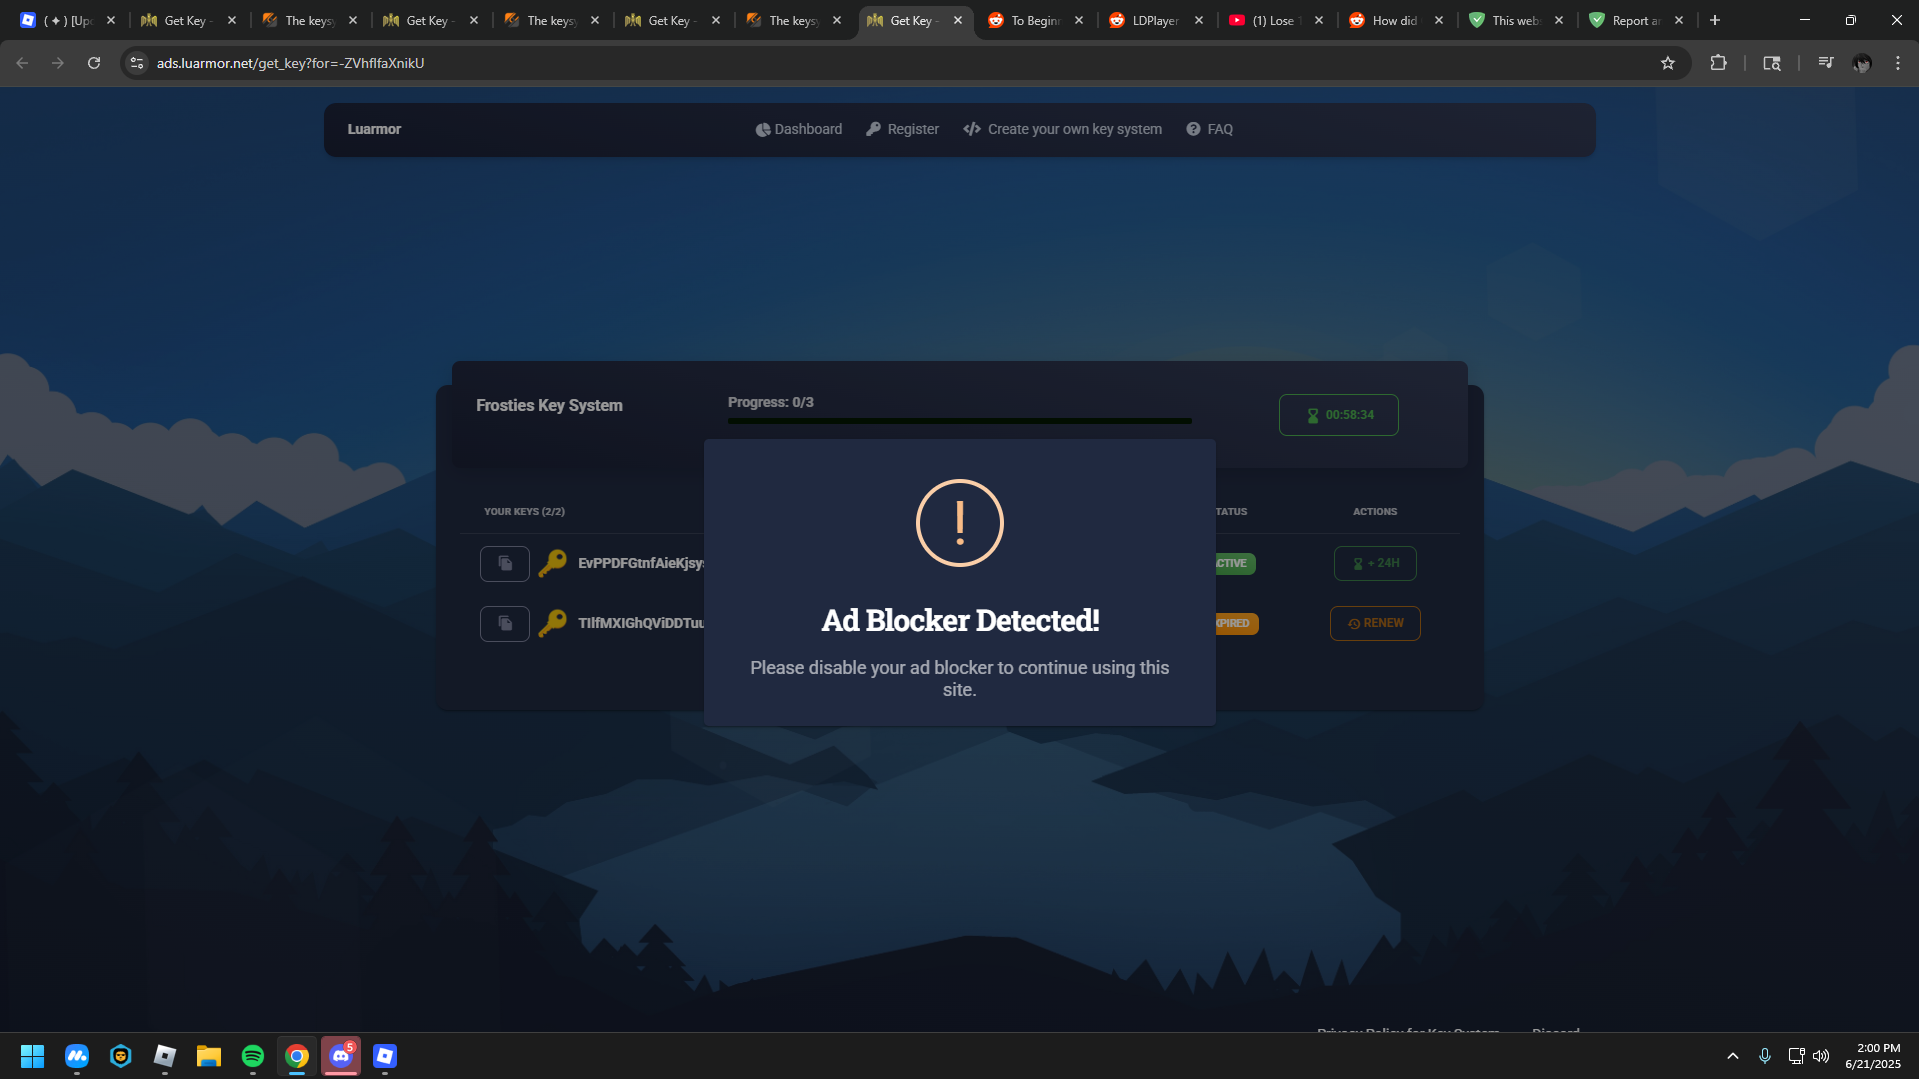Bookmark this page with the star icon
1919x1079 pixels.
[1667, 62]
